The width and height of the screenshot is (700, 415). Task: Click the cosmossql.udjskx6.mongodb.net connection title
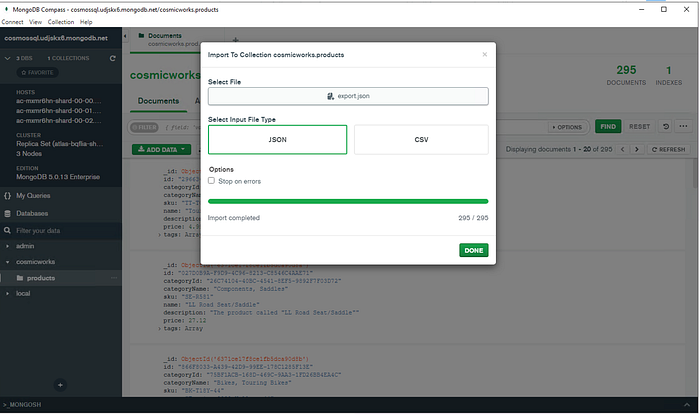pos(56,38)
